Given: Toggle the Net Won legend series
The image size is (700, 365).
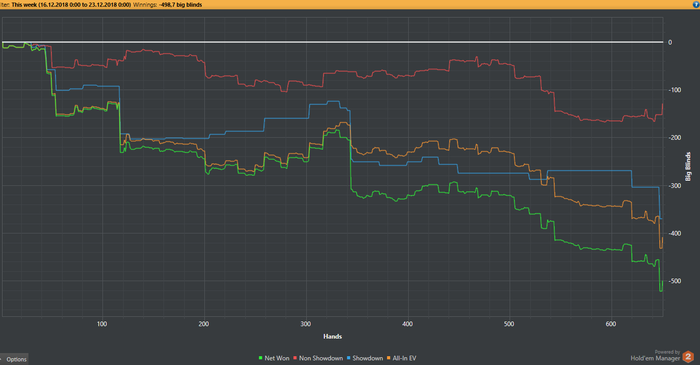Looking at the screenshot, I should pyautogui.click(x=274, y=358).
